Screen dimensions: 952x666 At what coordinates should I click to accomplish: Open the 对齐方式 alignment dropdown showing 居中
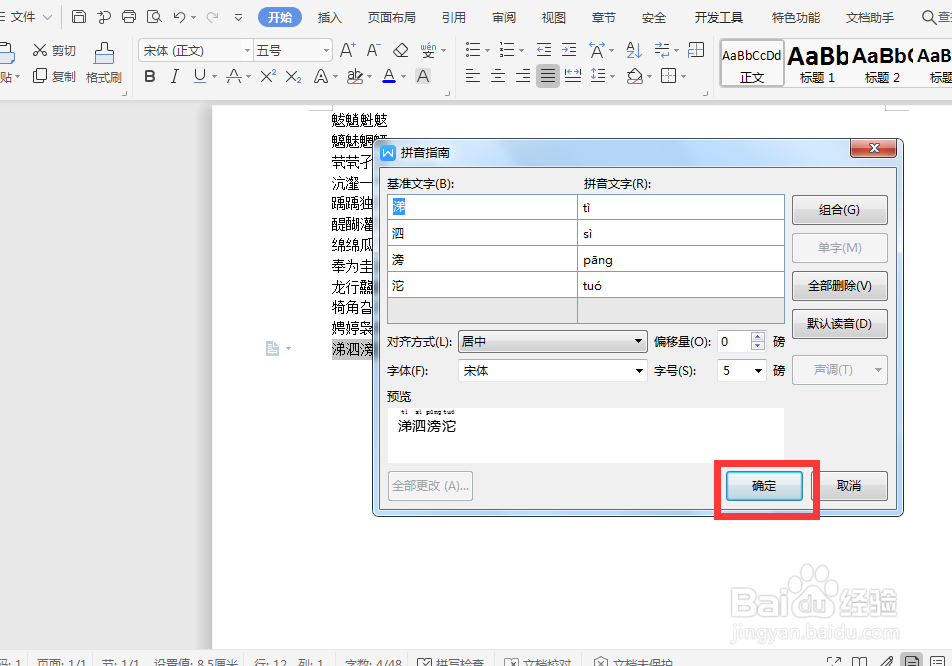tap(553, 341)
